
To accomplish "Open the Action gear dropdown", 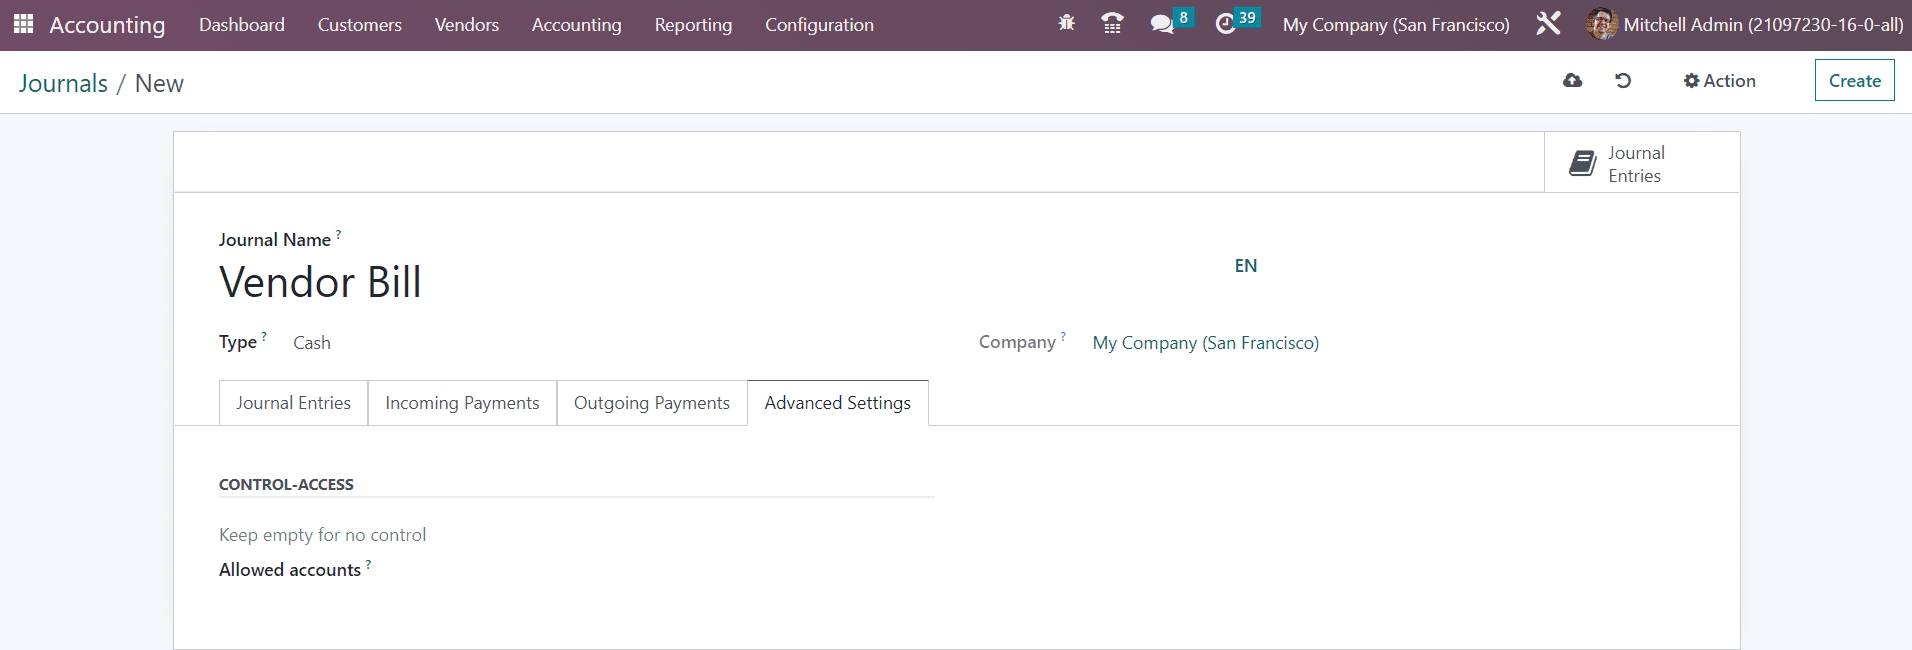I will (x=1719, y=81).
